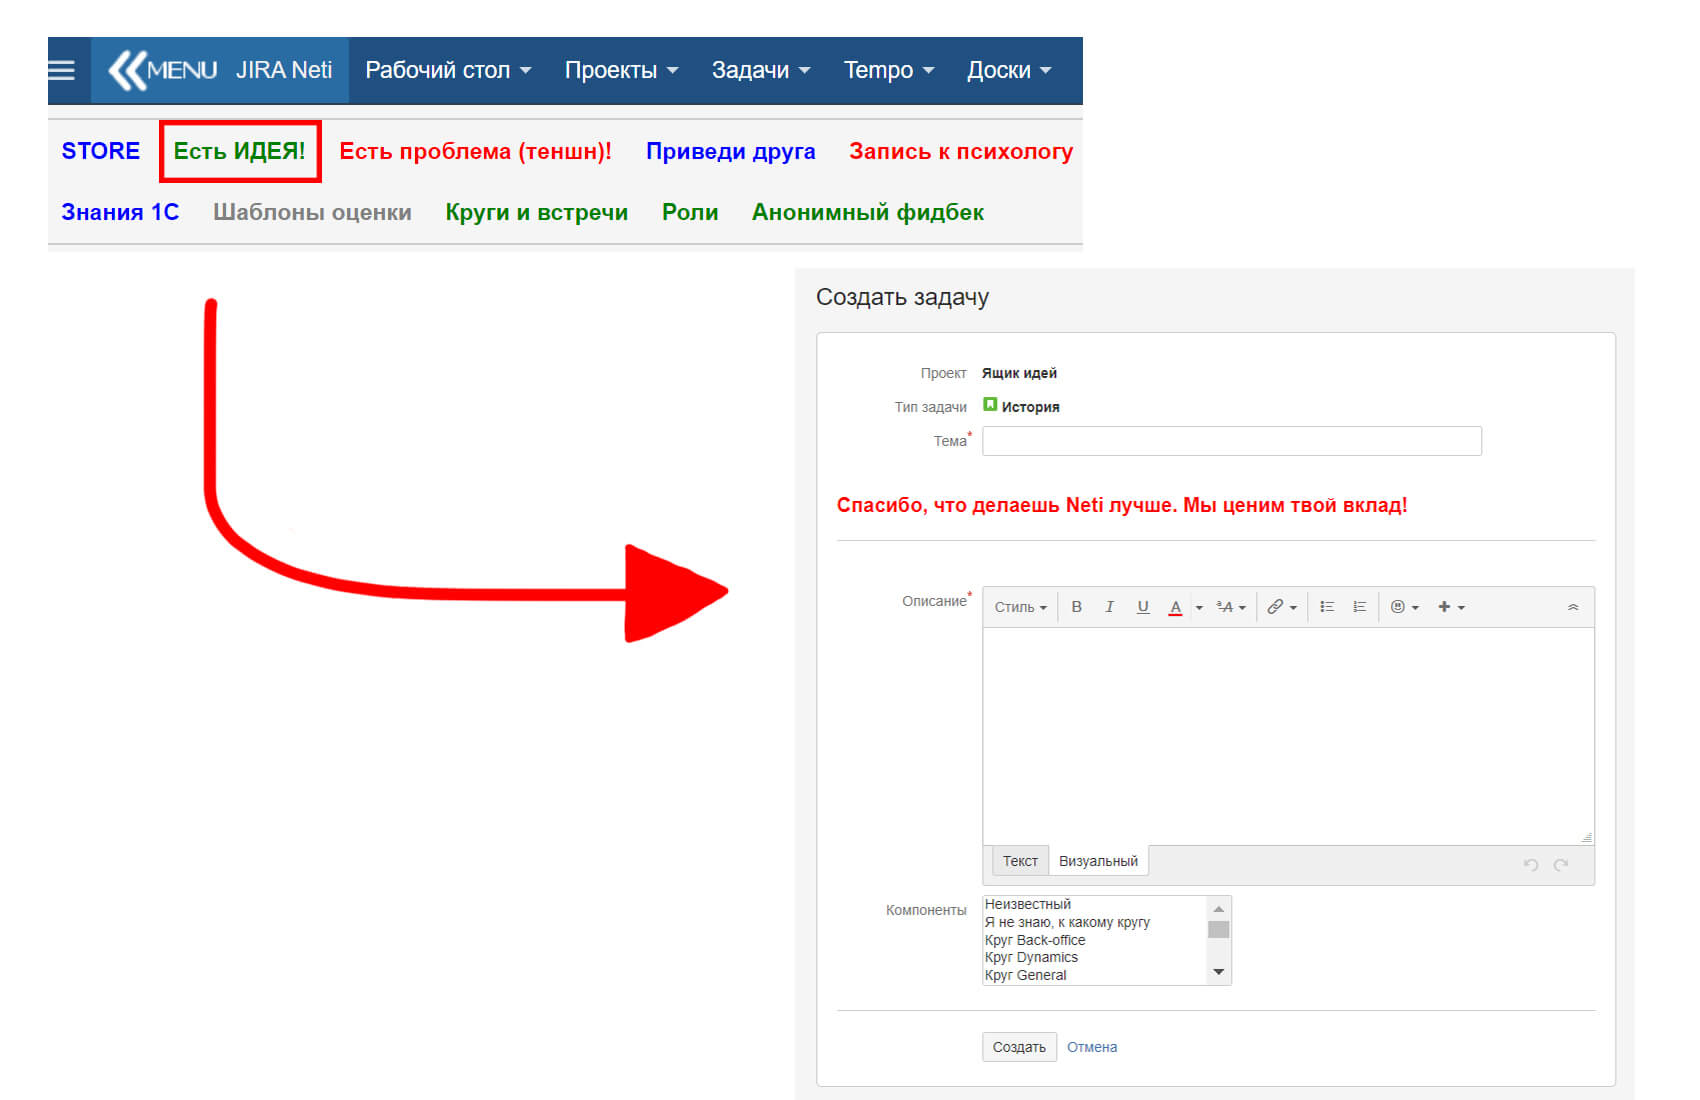Screen dimensions: 1700x1100
Task: Insert a numbered list
Action: [x=1360, y=607]
